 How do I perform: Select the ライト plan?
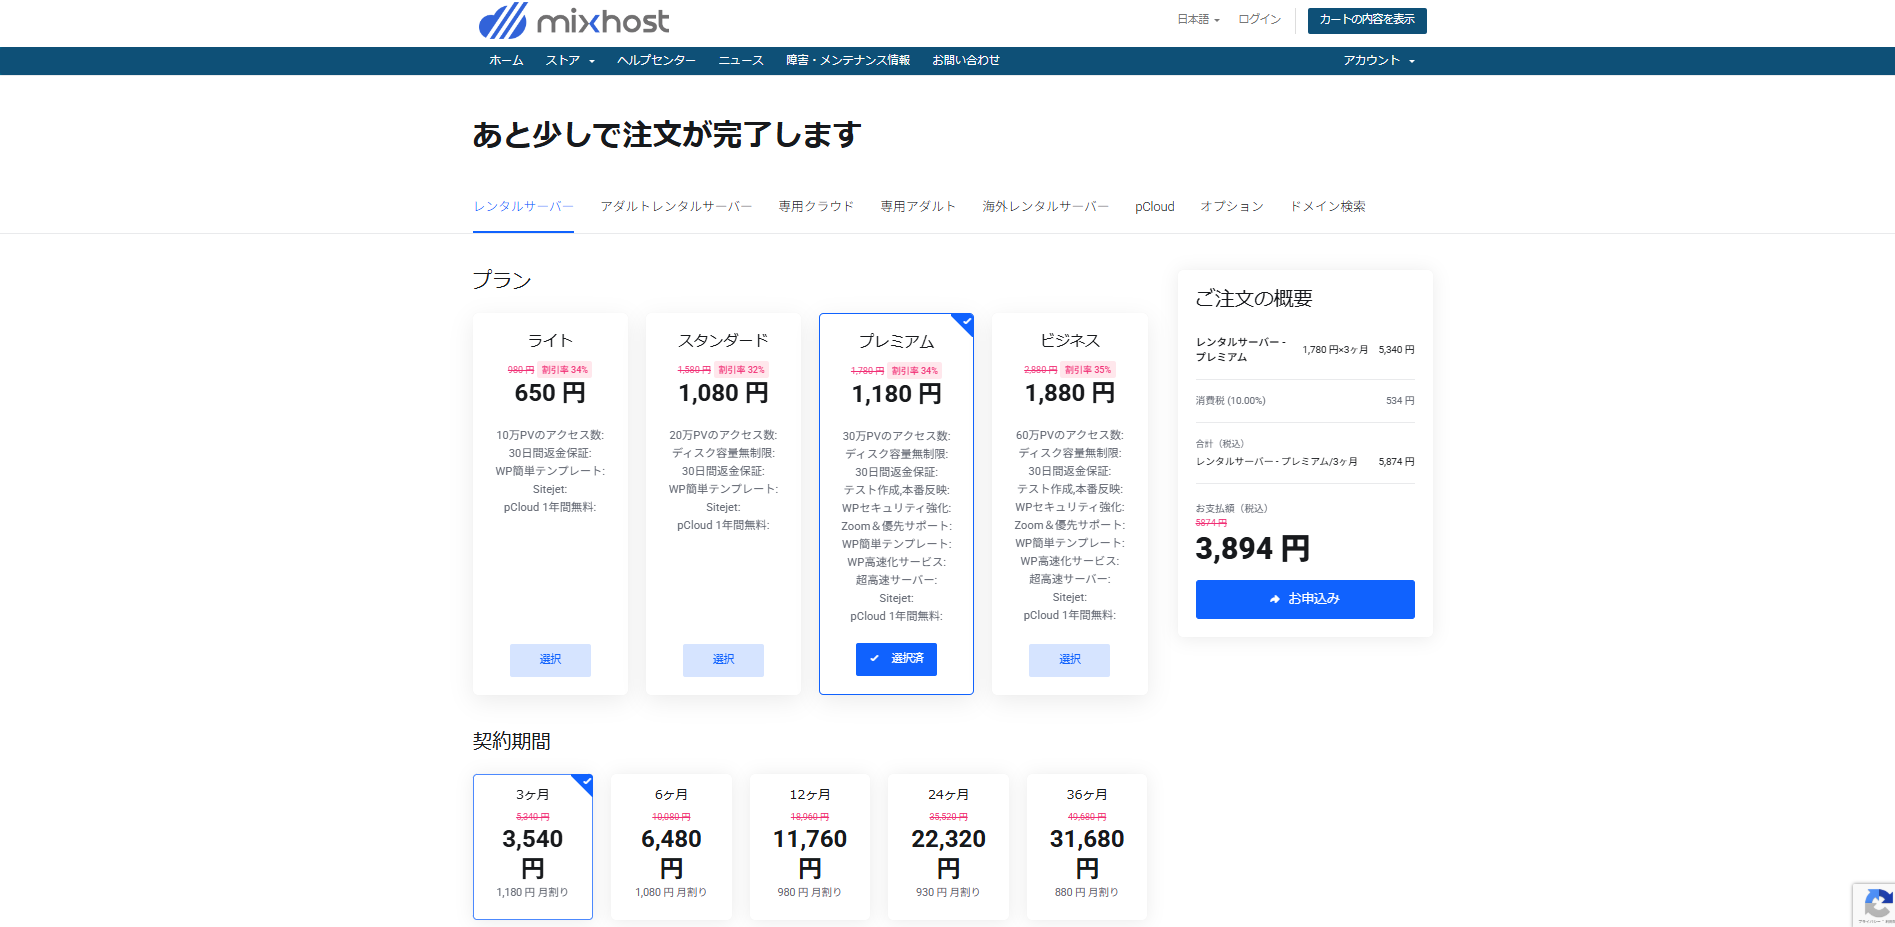pos(550,660)
